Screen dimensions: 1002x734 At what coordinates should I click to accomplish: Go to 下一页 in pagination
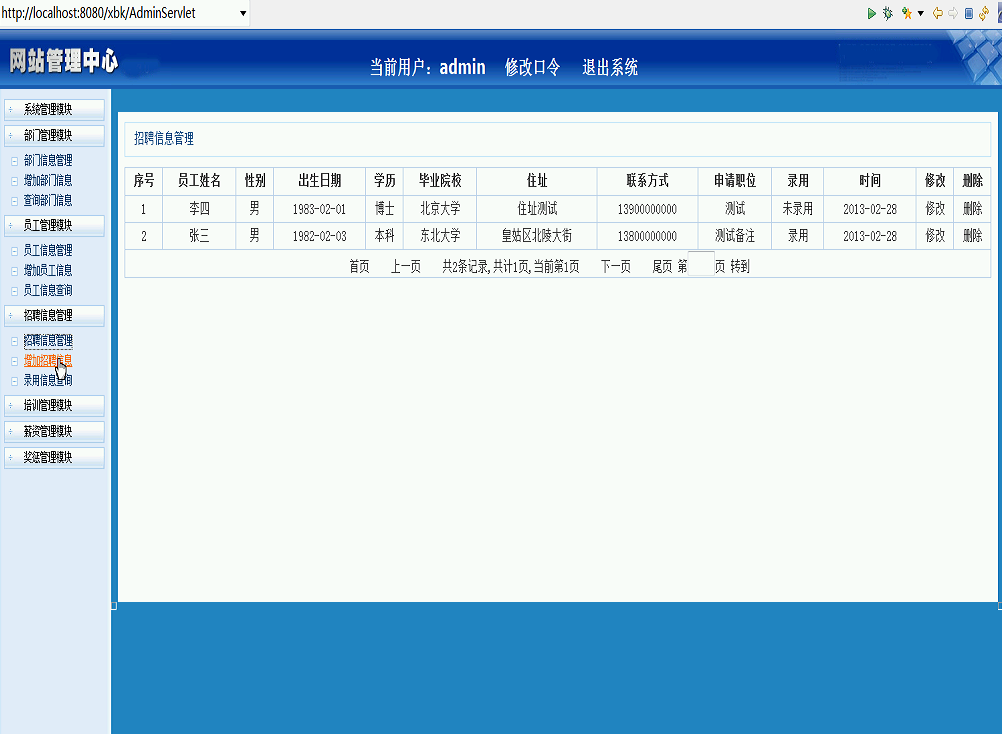[616, 266]
